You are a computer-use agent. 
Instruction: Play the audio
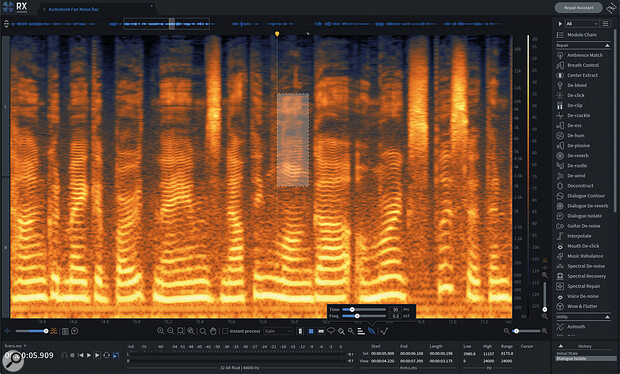coord(89,355)
